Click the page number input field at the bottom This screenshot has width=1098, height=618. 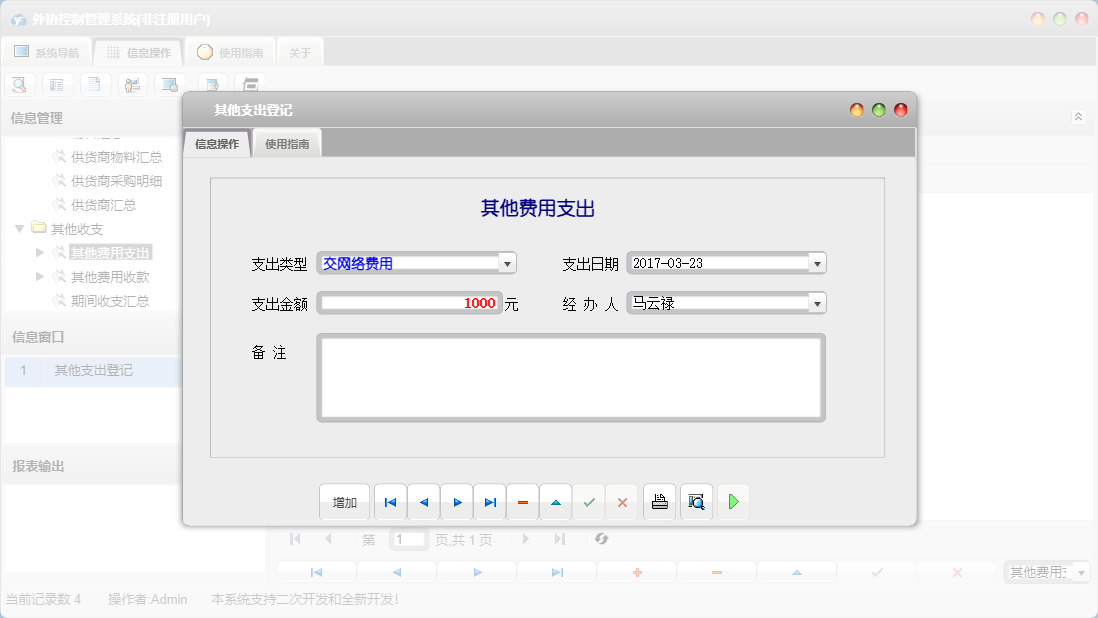(407, 538)
